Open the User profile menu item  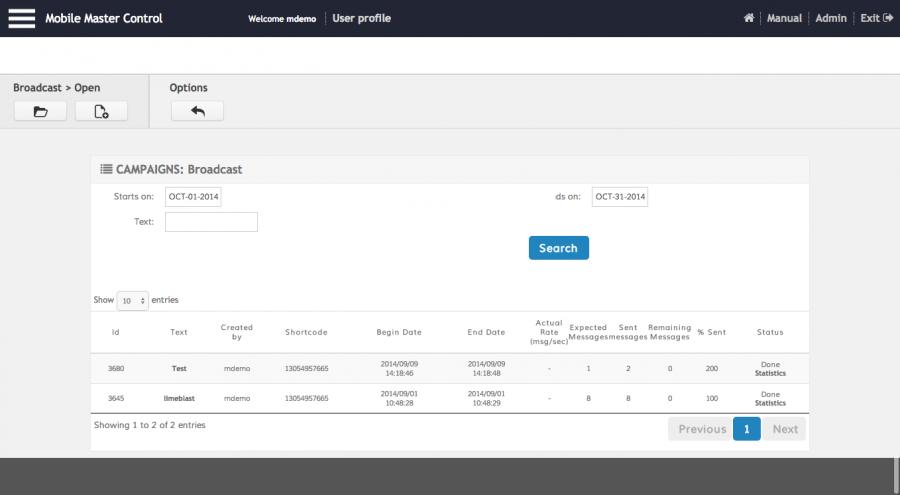coord(361,18)
